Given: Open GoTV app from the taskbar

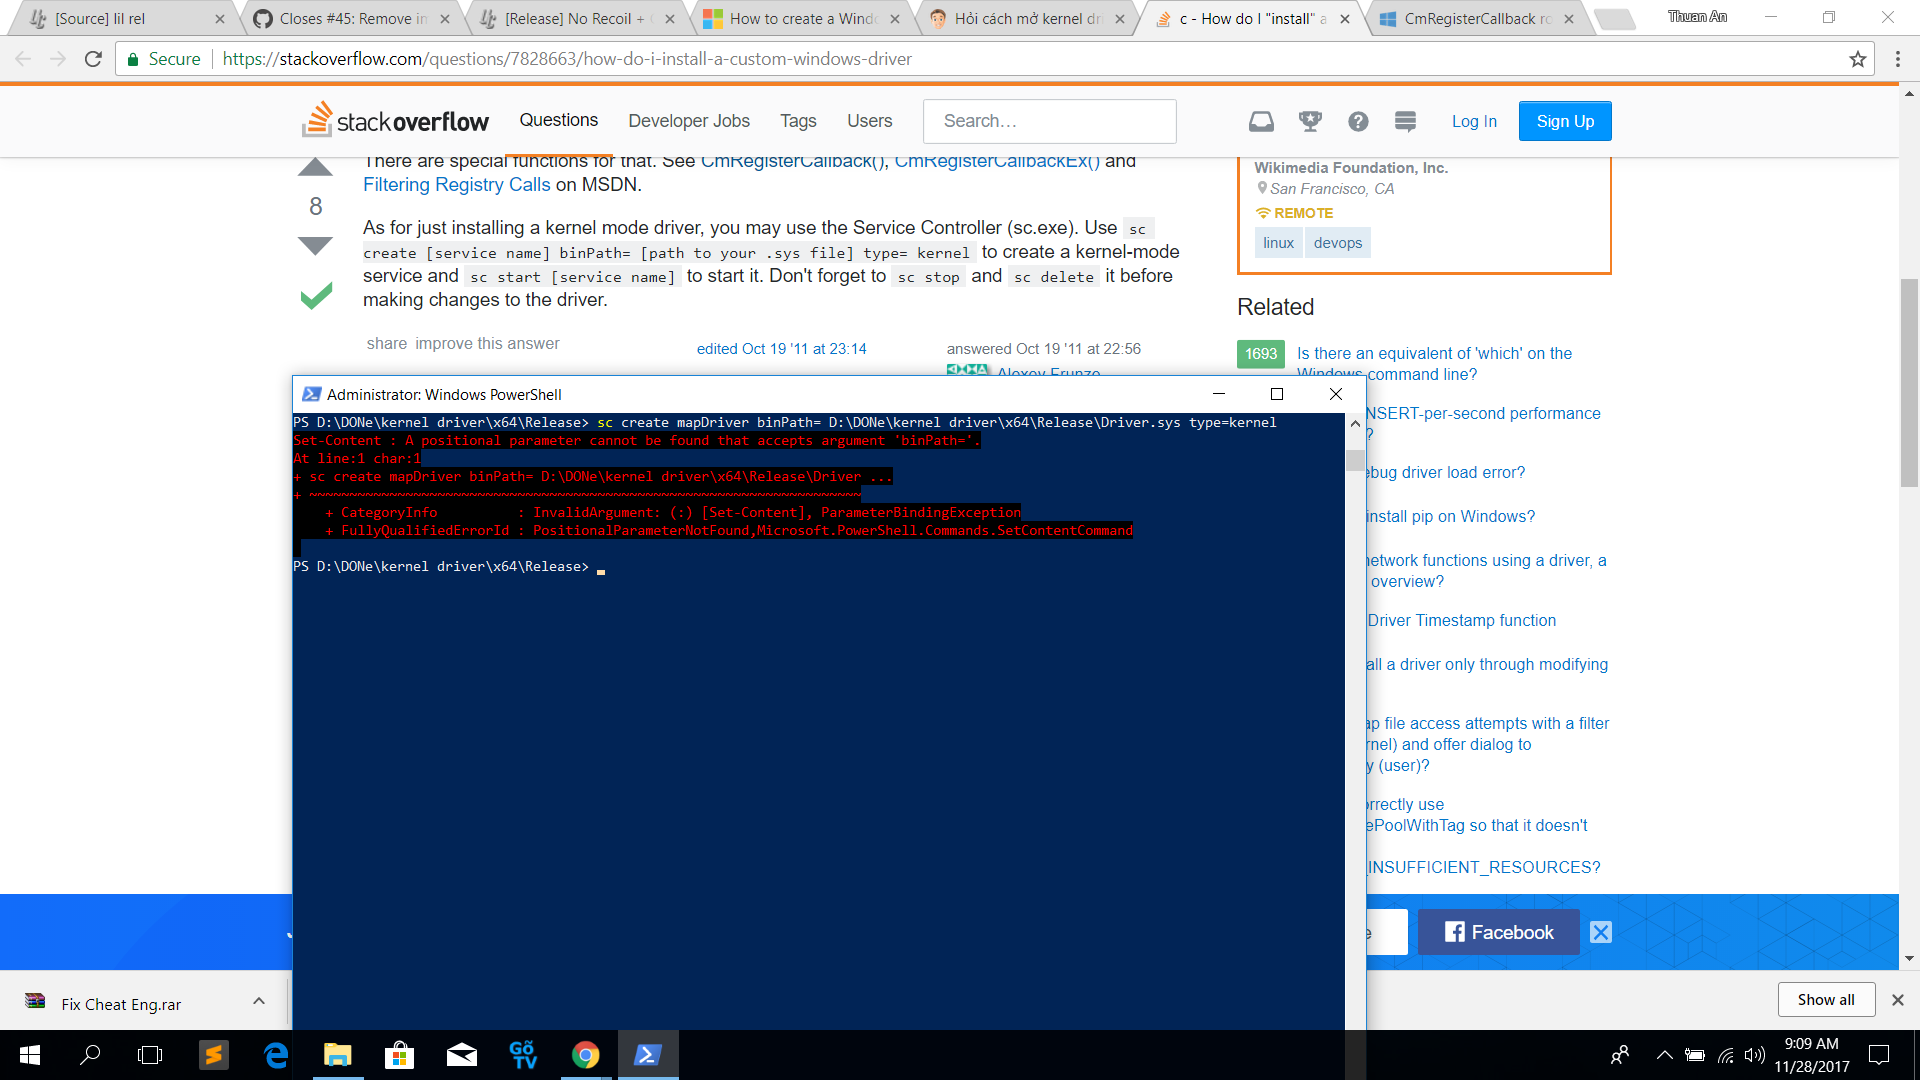Looking at the screenshot, I should point(524,1055).
